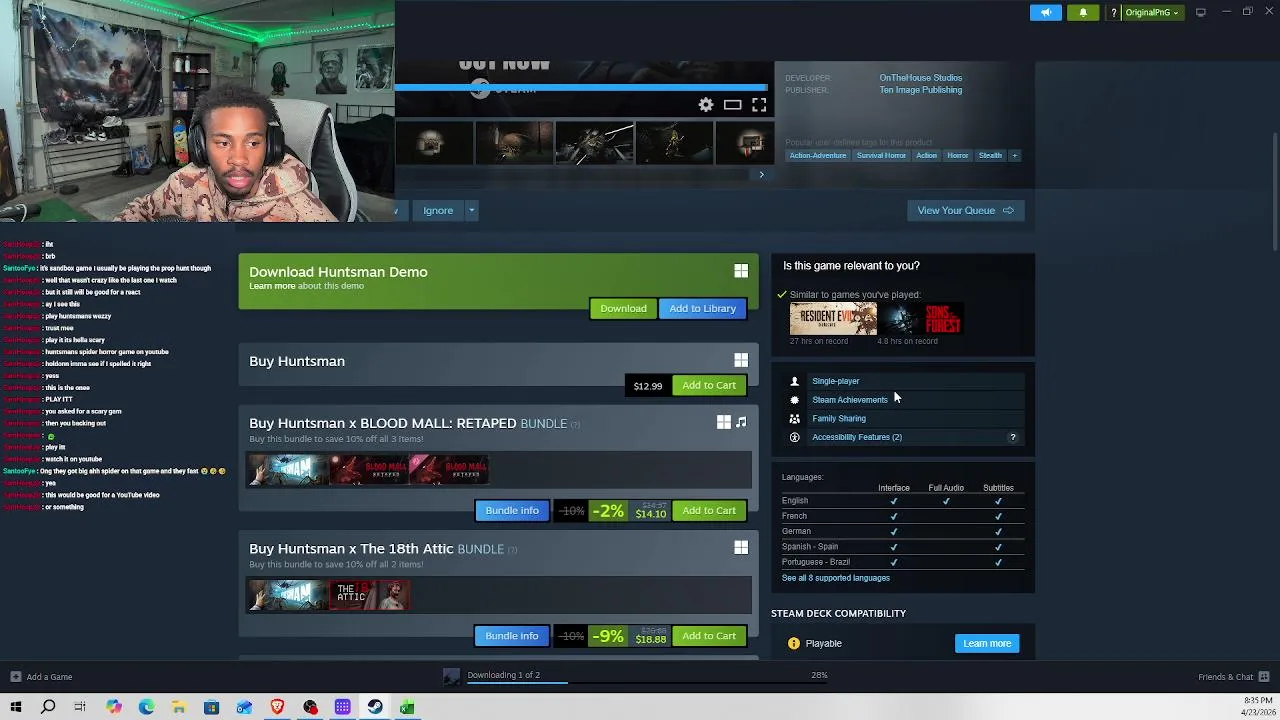Open developer OnTheHouse Studios link

(x=920, y=78)
